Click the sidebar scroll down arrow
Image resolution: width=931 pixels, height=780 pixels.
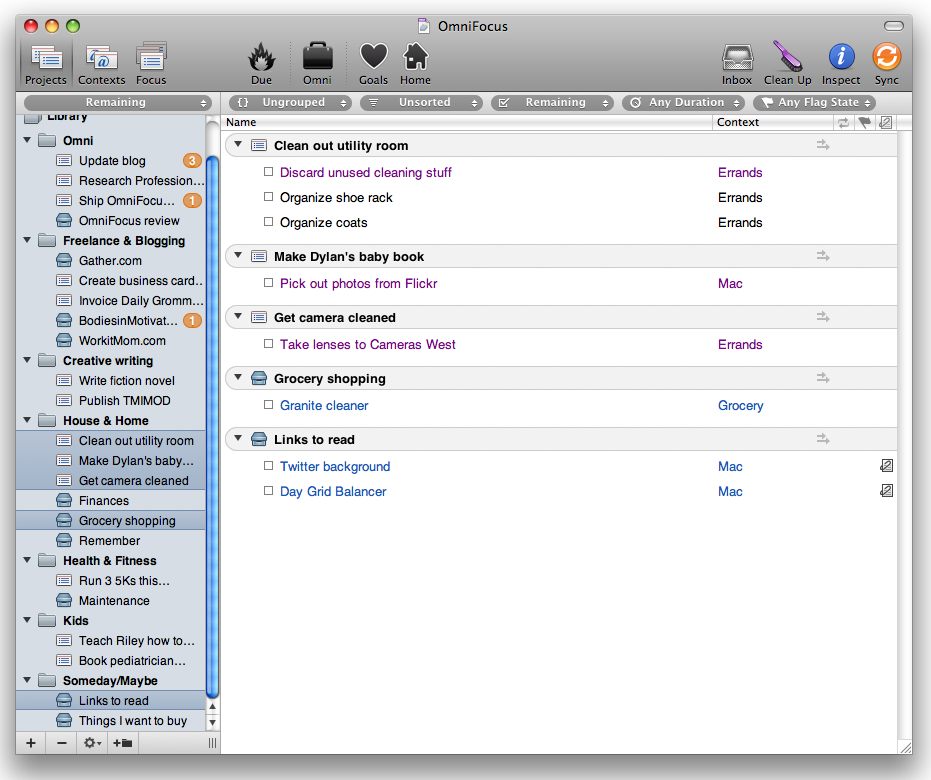click(x=212, y=722)
